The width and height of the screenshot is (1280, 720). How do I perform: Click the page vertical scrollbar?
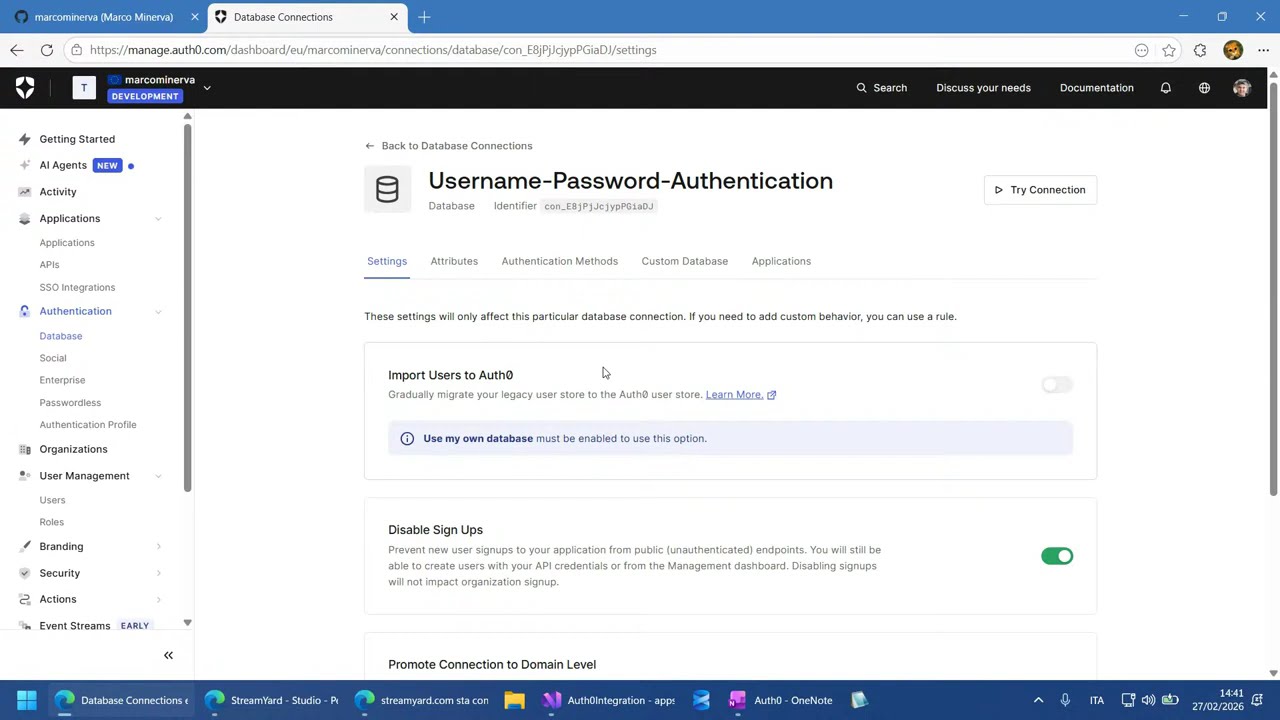1273,289
